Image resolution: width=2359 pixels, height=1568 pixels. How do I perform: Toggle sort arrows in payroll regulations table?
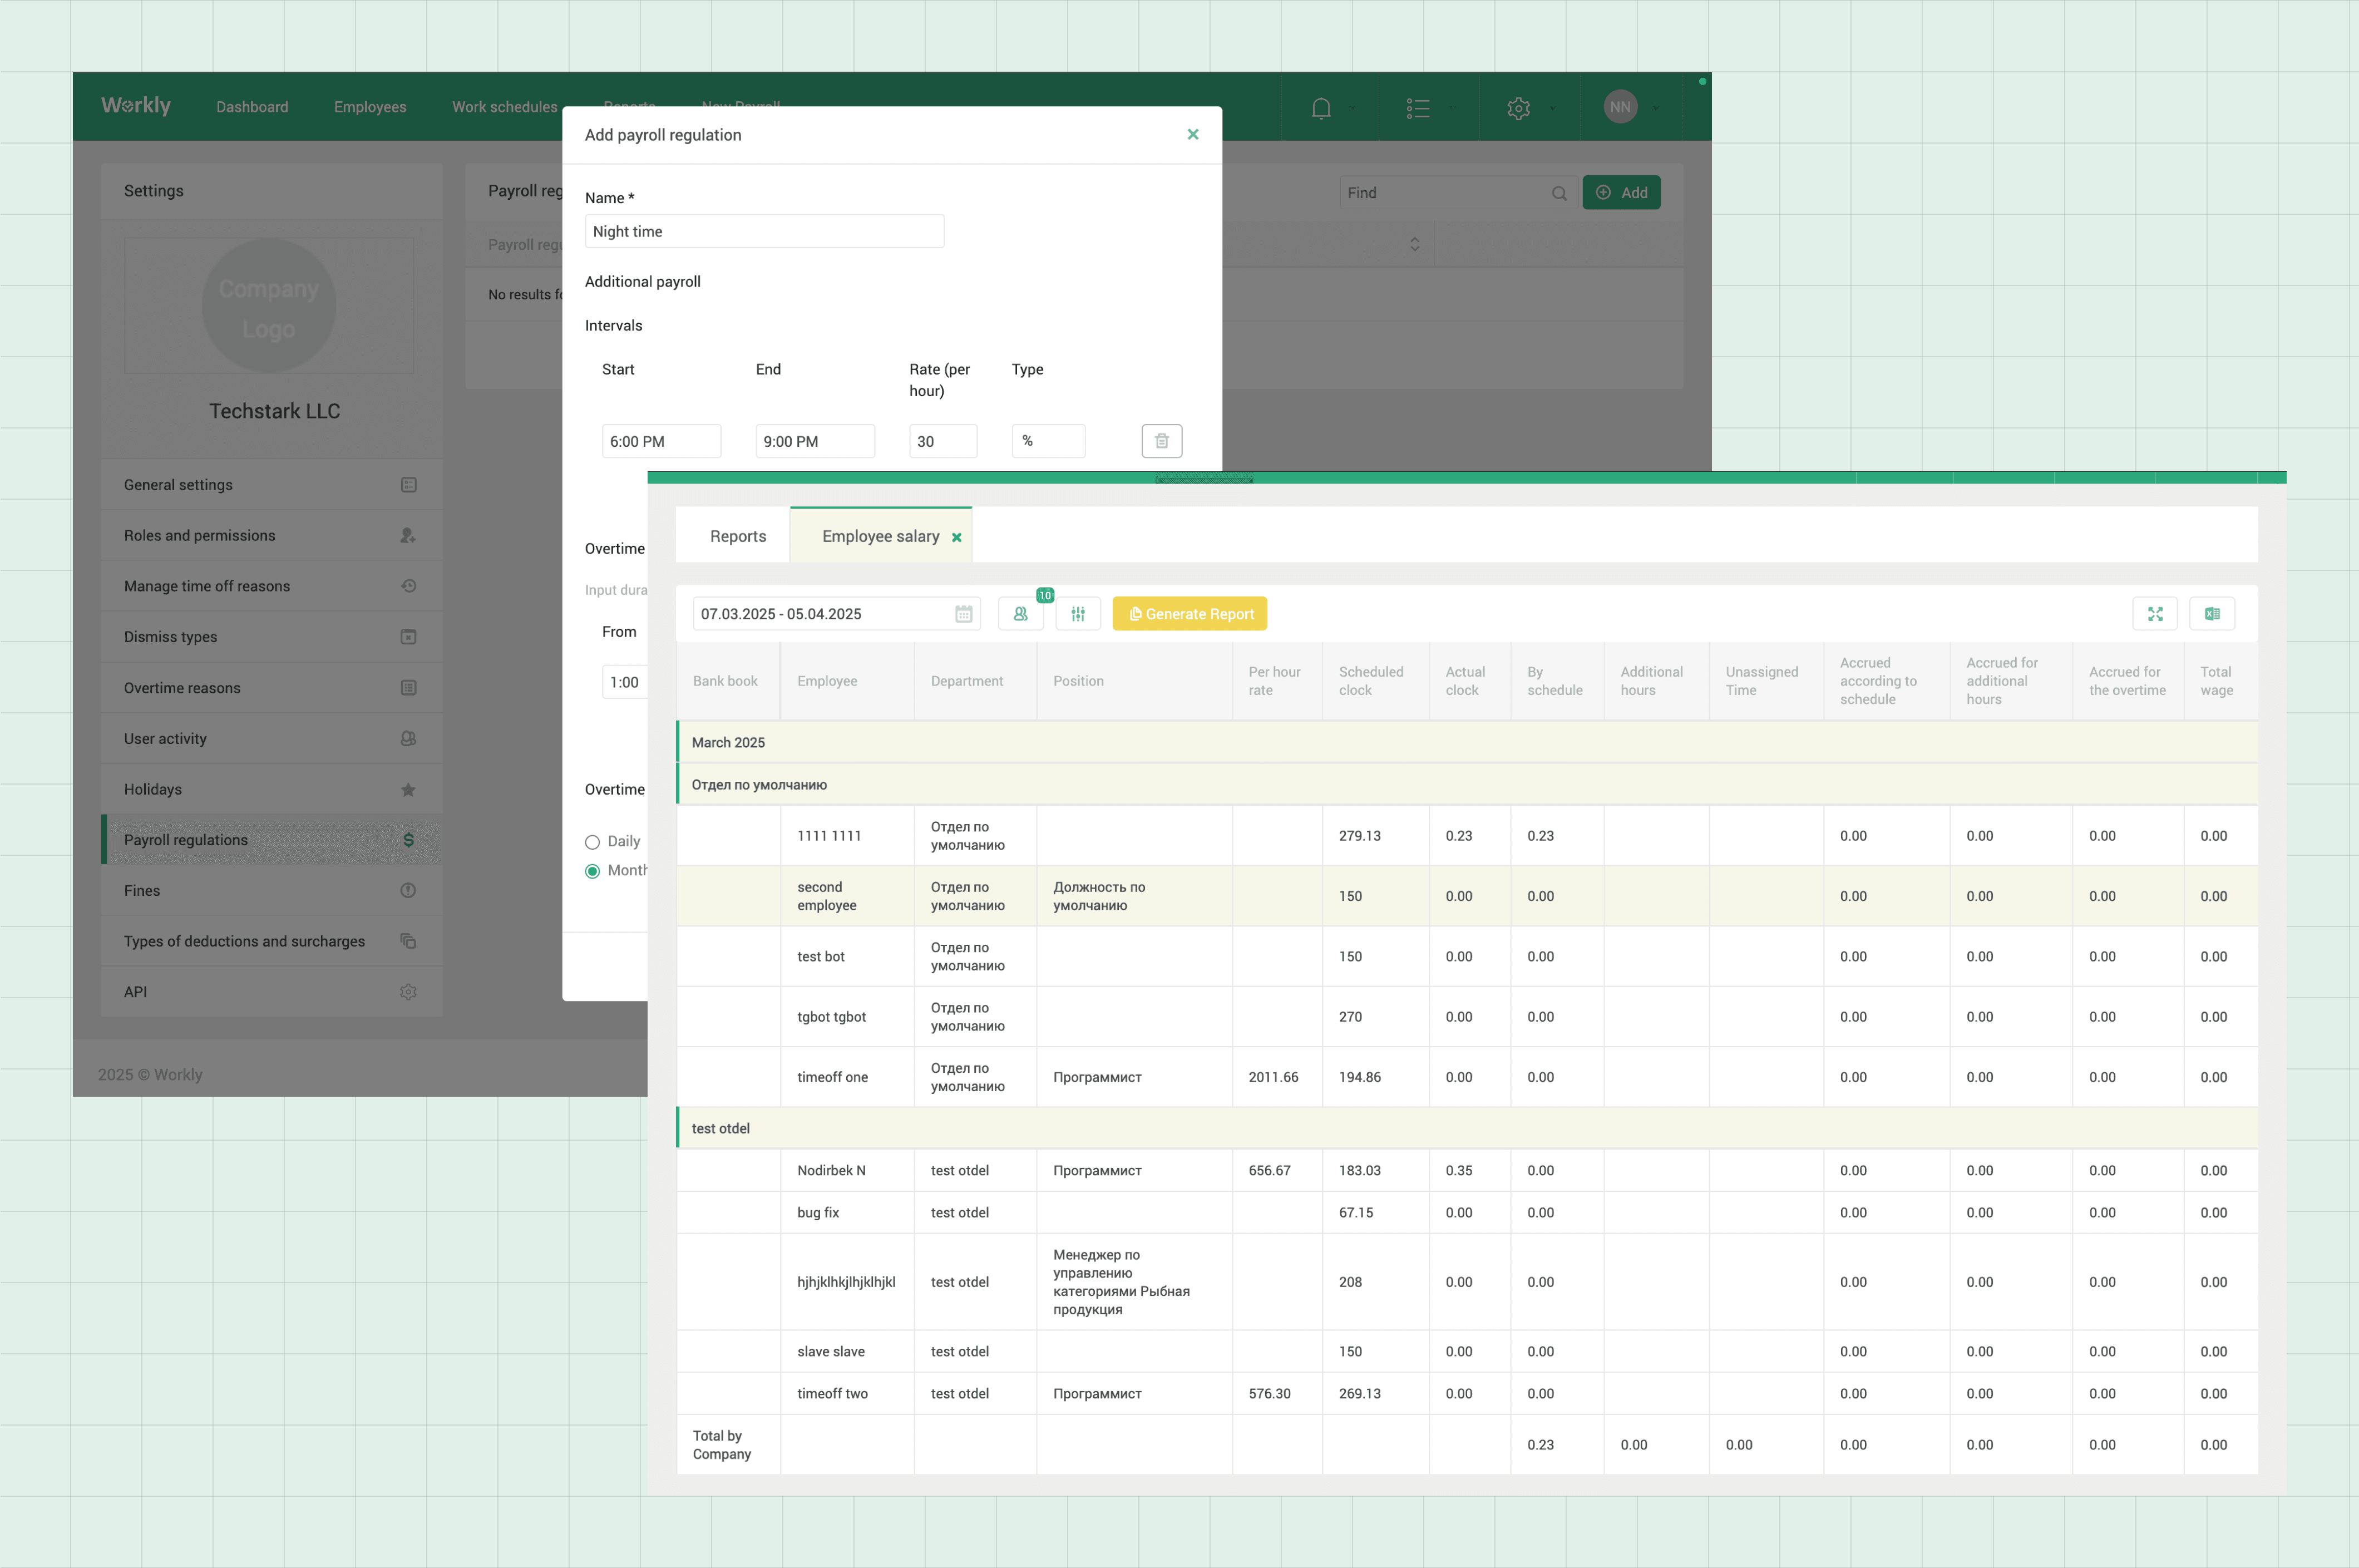[x=1414, y=245]
